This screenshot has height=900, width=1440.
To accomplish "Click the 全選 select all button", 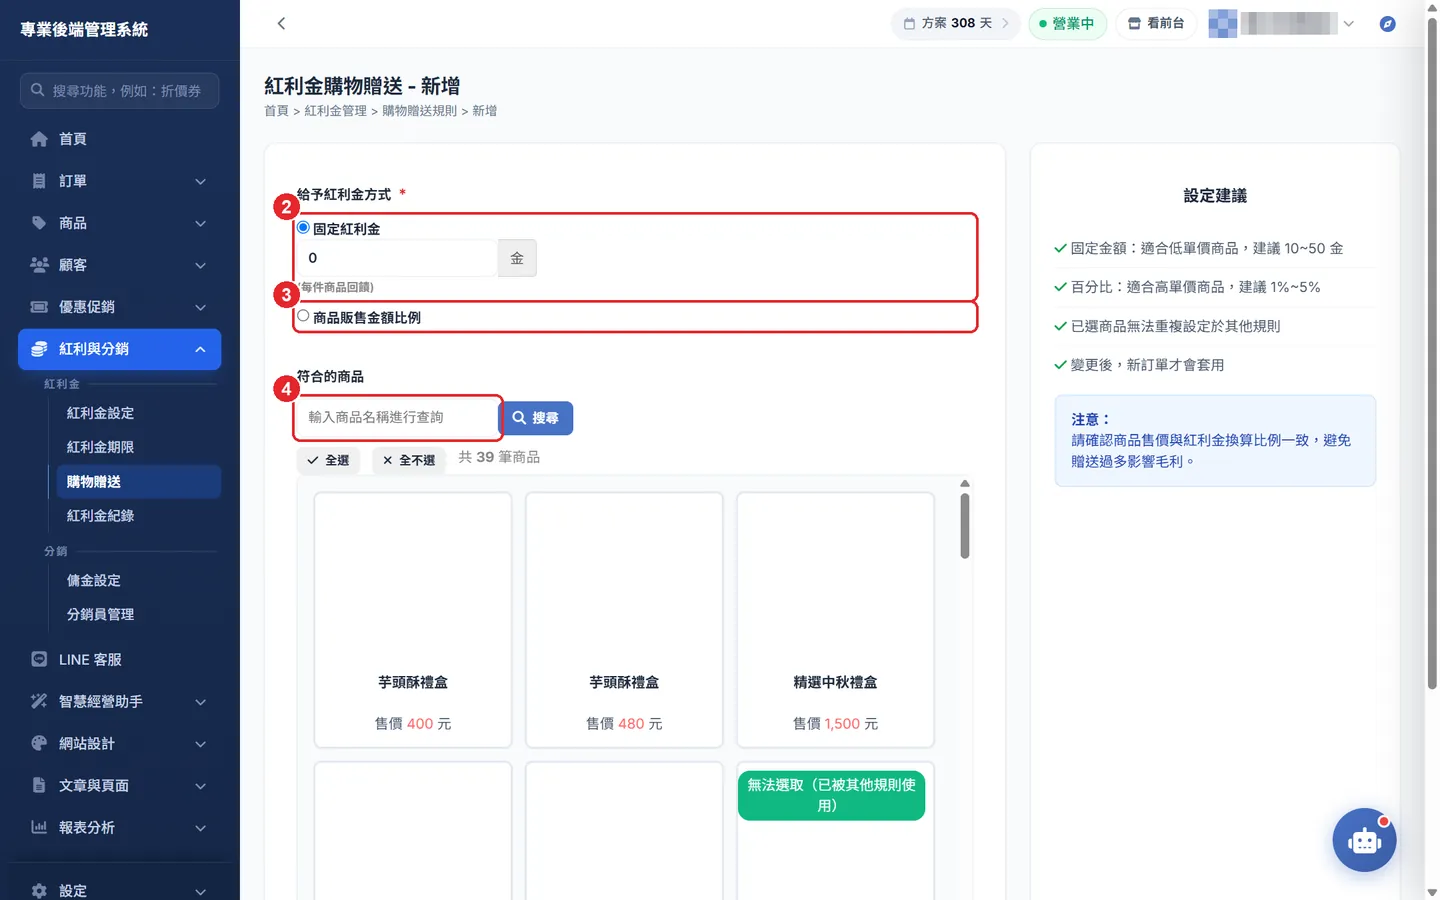I will coord(328,460).
